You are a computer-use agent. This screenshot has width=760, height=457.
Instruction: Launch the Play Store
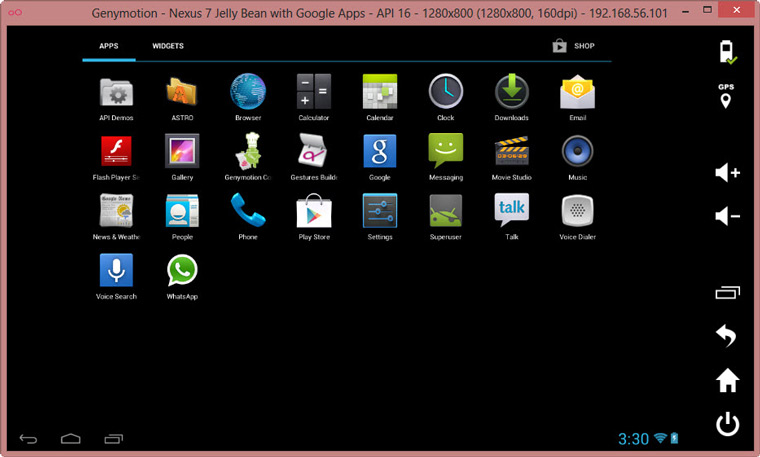pyautogui.click(x=314, y=218)
